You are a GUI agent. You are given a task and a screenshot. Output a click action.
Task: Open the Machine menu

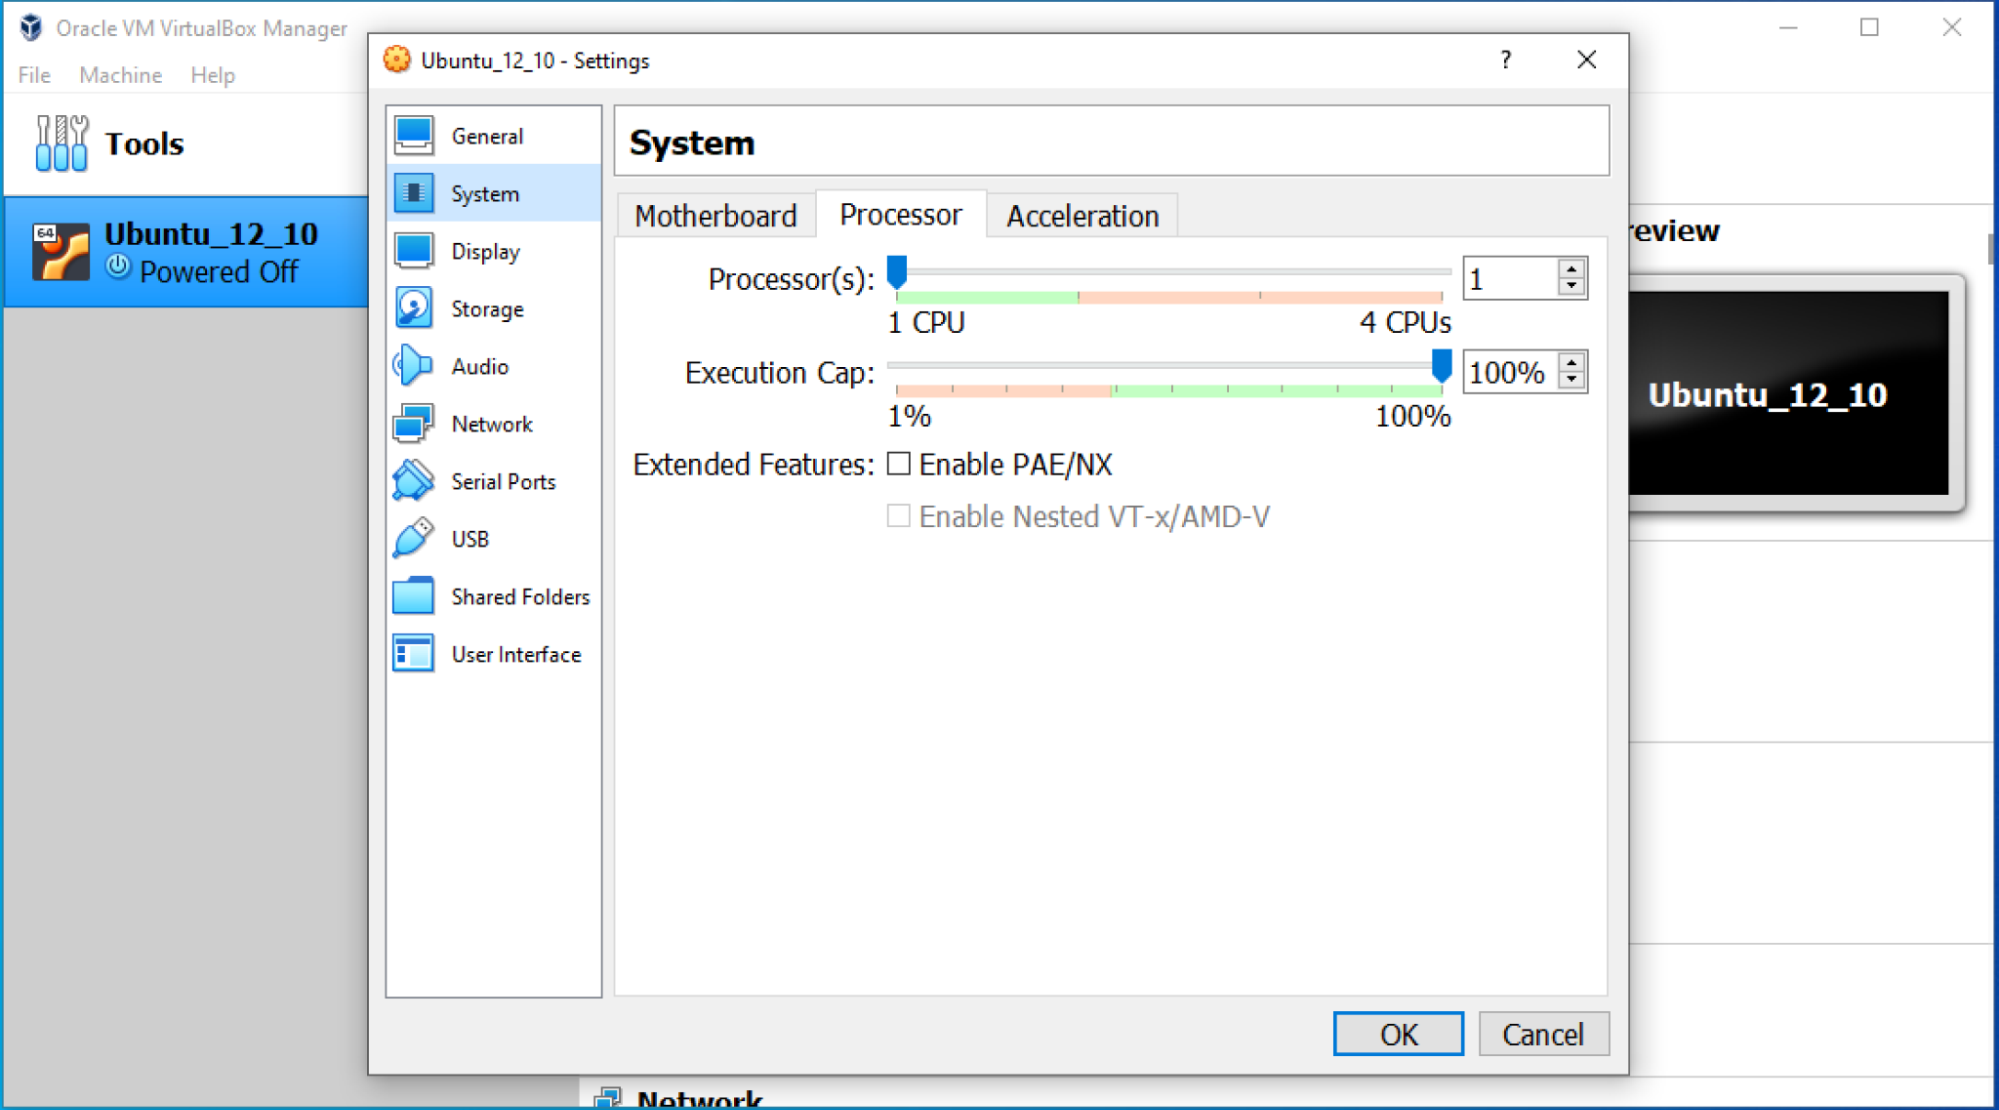pos(120,74)
